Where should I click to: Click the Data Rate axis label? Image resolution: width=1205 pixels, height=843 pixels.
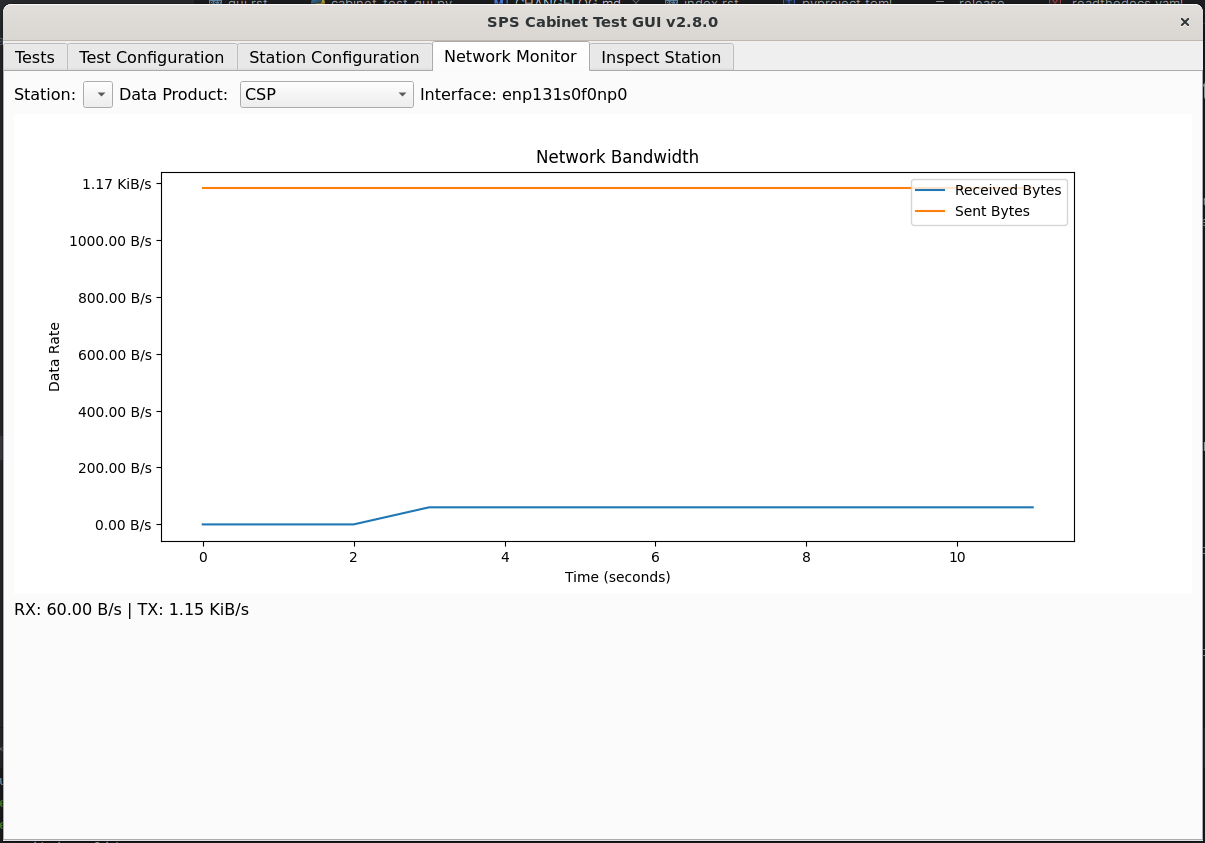pyautogui.click(x=54, y=354)
